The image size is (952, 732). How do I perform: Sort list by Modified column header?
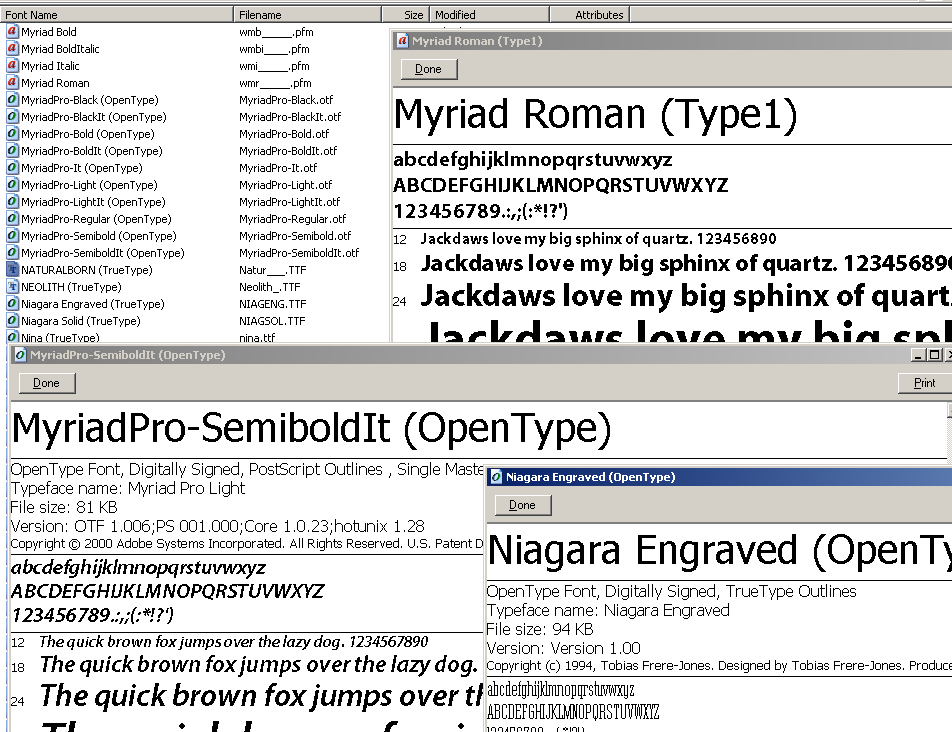489,15
